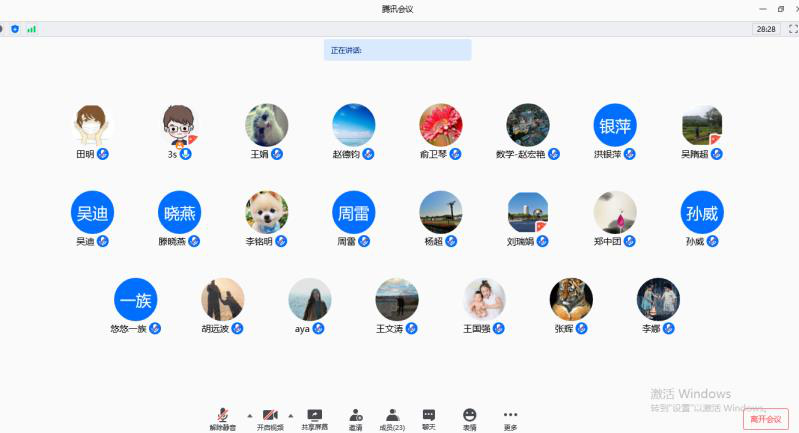Open the 更多 three-dots menu
799x433 pixels.
[510, 418]
